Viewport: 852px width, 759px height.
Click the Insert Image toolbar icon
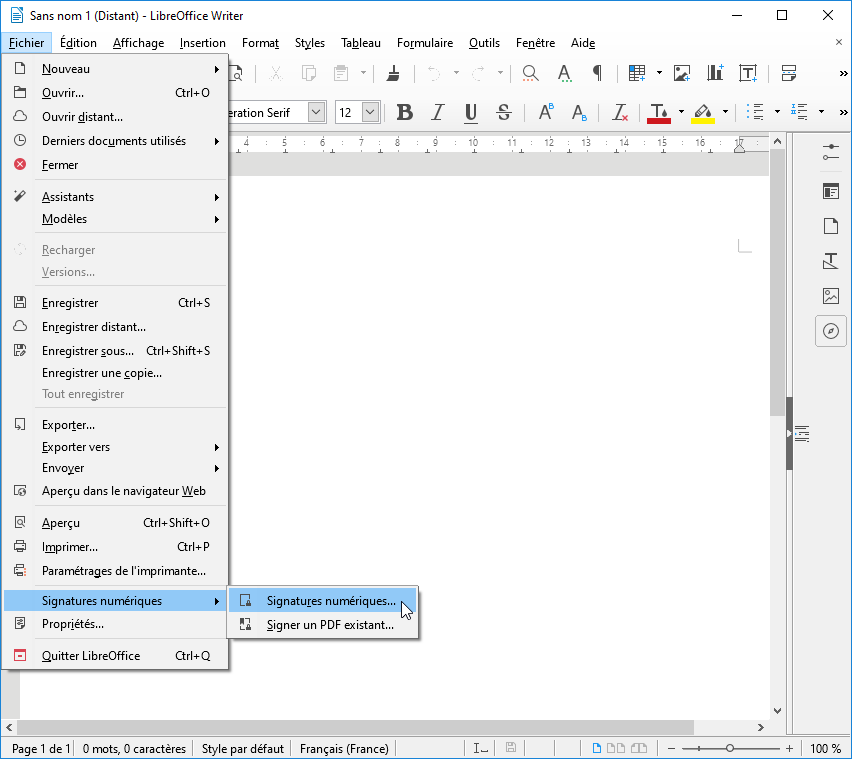click(682, 73)
